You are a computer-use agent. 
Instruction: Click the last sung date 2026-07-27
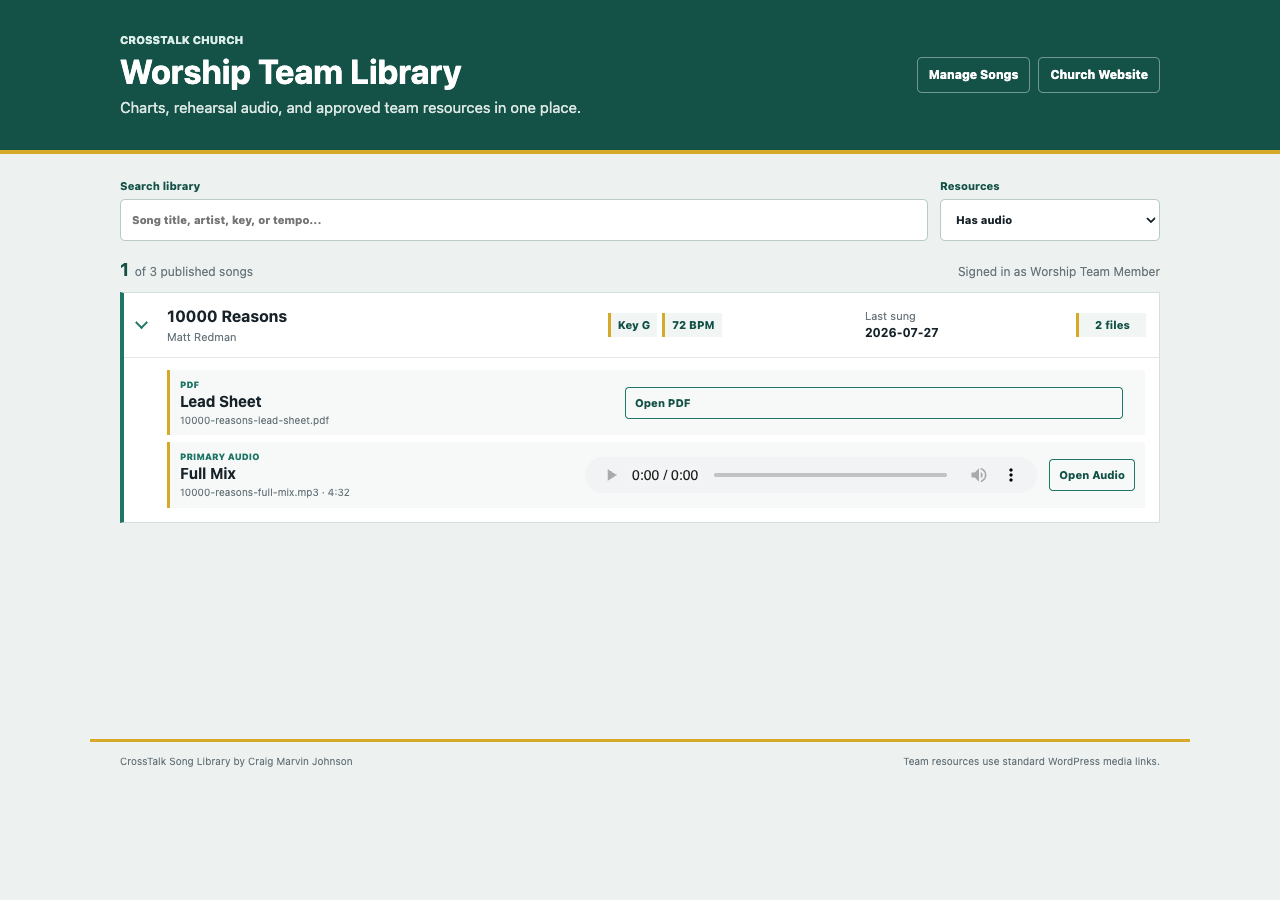click(902, 333)
